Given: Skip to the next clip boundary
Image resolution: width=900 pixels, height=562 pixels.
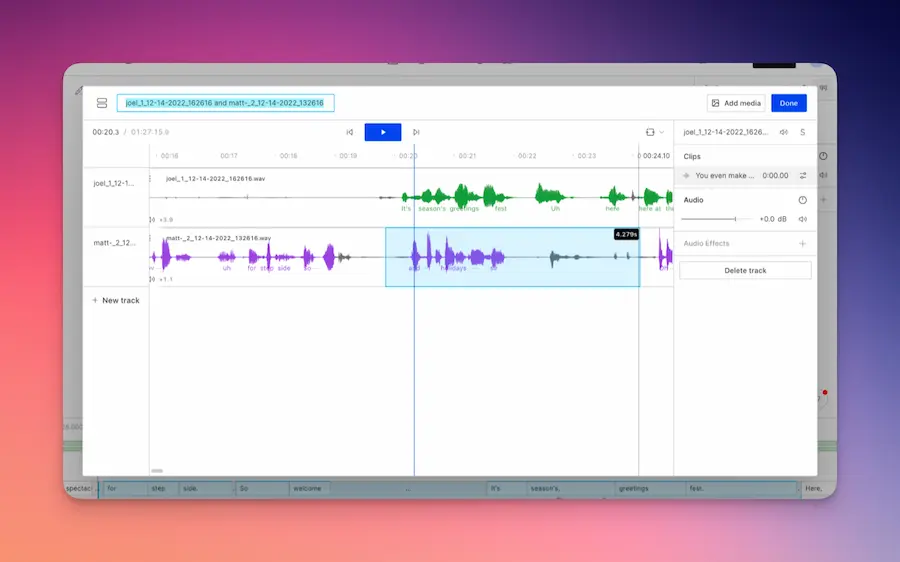Looking at the screenshot, I should pos(416,132).
